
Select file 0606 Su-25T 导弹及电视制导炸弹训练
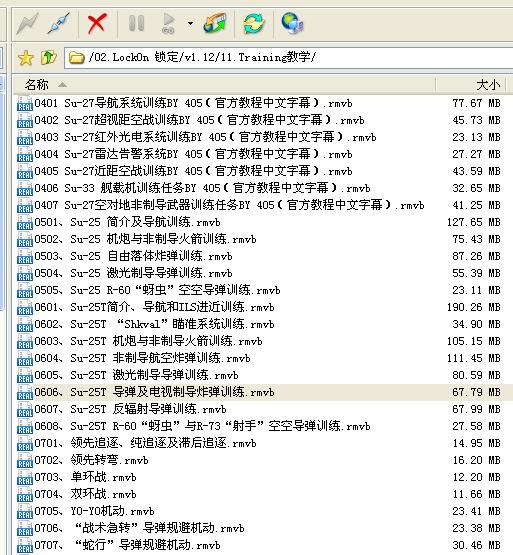click(x=154, y=392)
